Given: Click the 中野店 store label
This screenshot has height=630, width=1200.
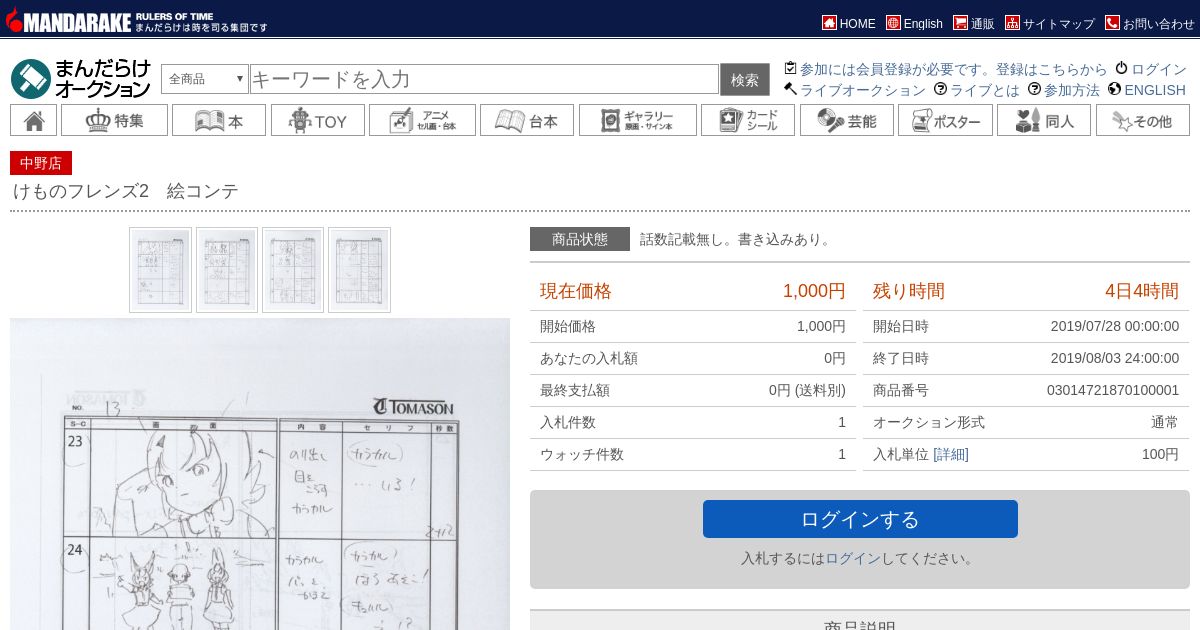Looking at the screenshot, I should pos(41,163).
